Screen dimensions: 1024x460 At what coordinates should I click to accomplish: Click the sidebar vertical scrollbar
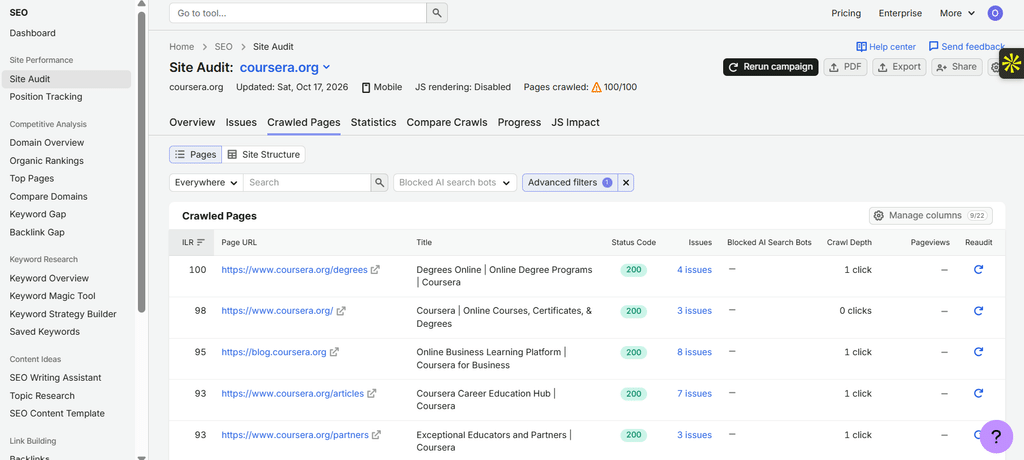pos(142,162)
